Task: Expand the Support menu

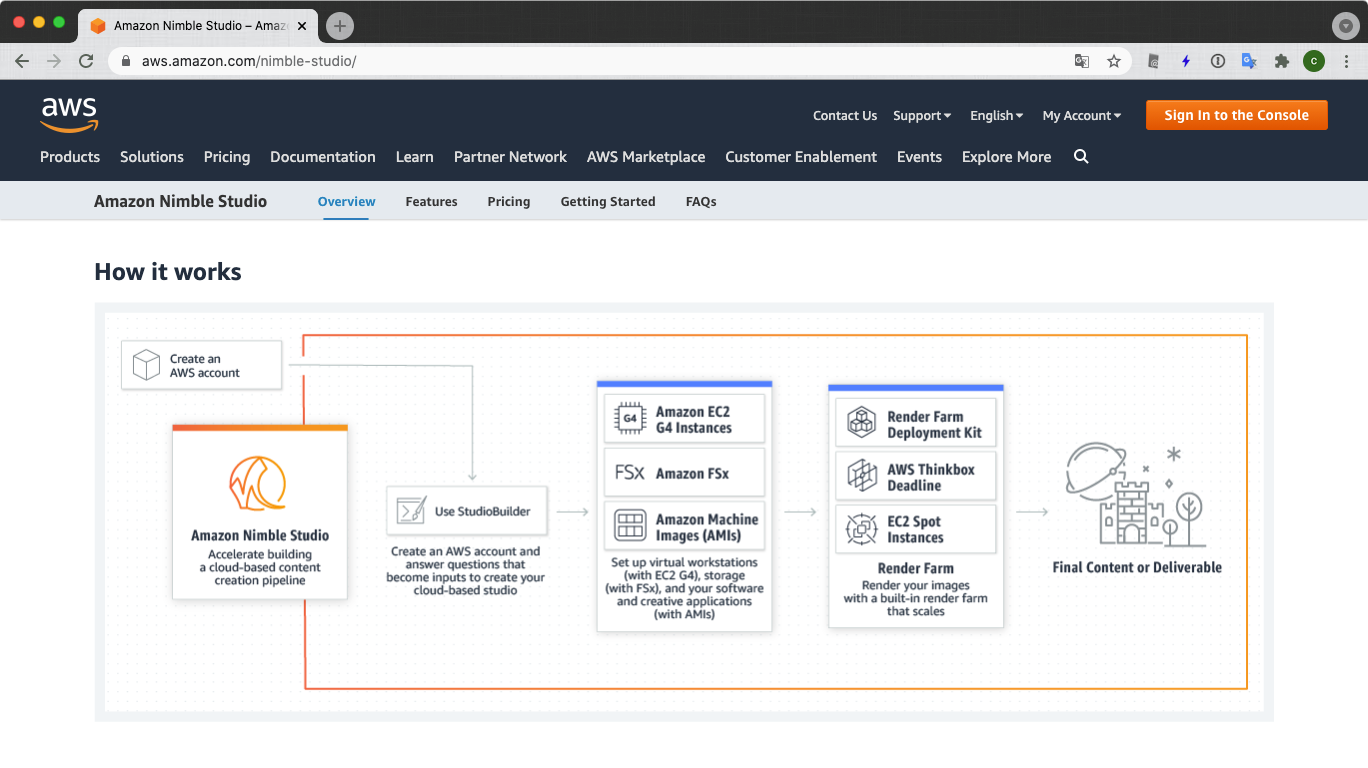Action: tap(921, 115)
